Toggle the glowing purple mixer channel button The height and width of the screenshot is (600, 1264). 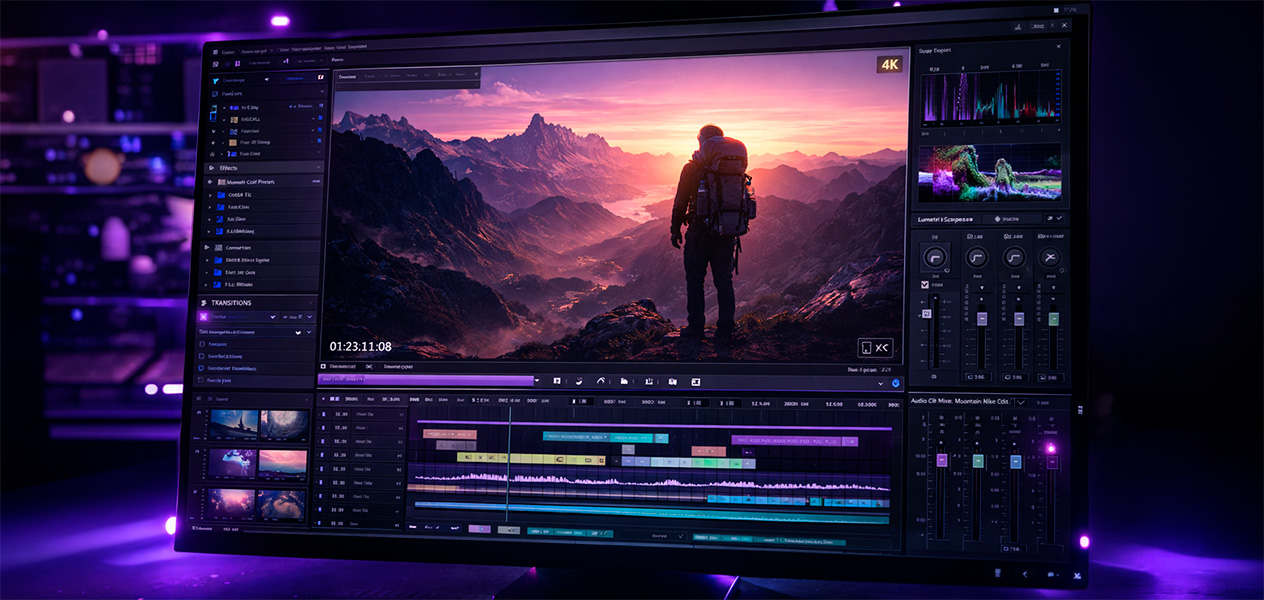pyautogui.click(x=1051, y=449)
